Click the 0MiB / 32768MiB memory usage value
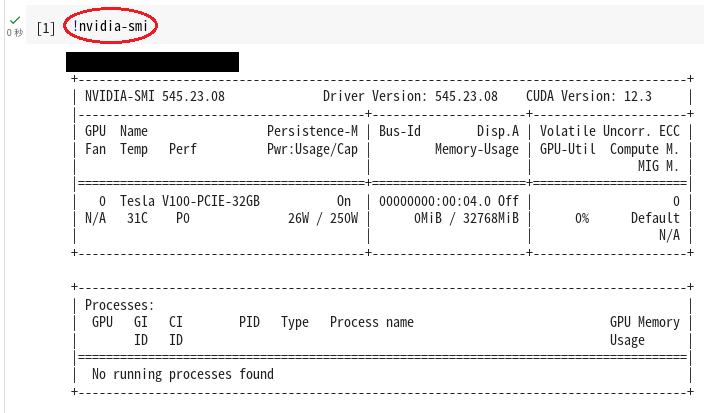The width and height of the screenshot is (704, 413). (466, 218)
